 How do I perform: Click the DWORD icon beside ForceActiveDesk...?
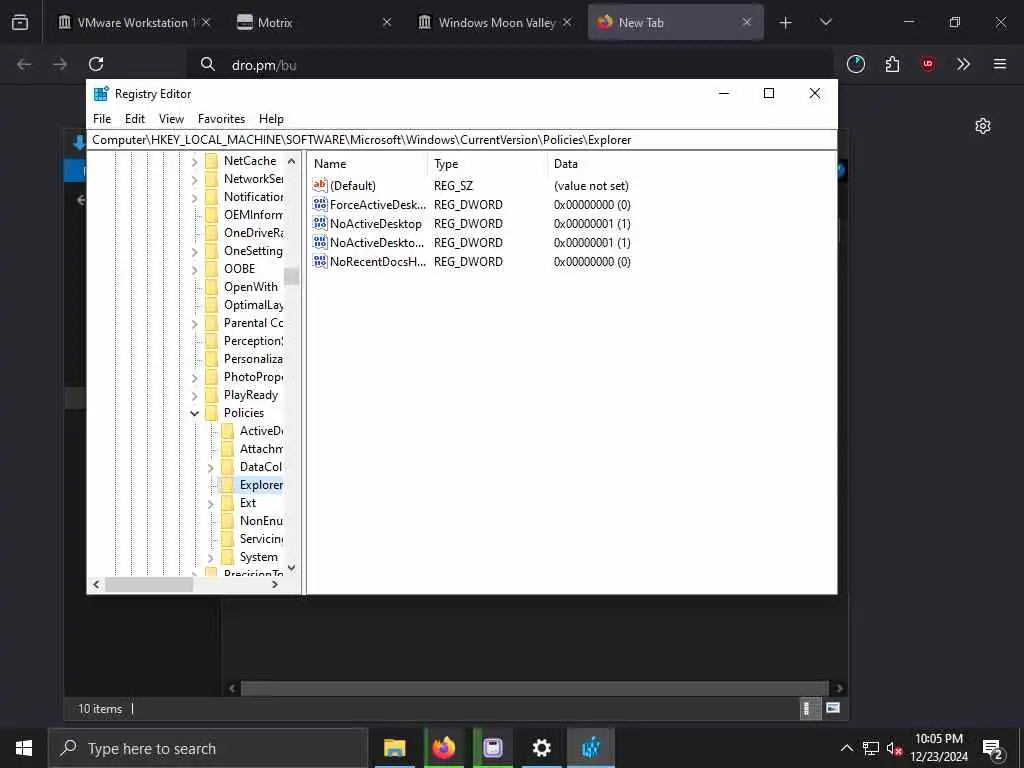tap(319, 204)
